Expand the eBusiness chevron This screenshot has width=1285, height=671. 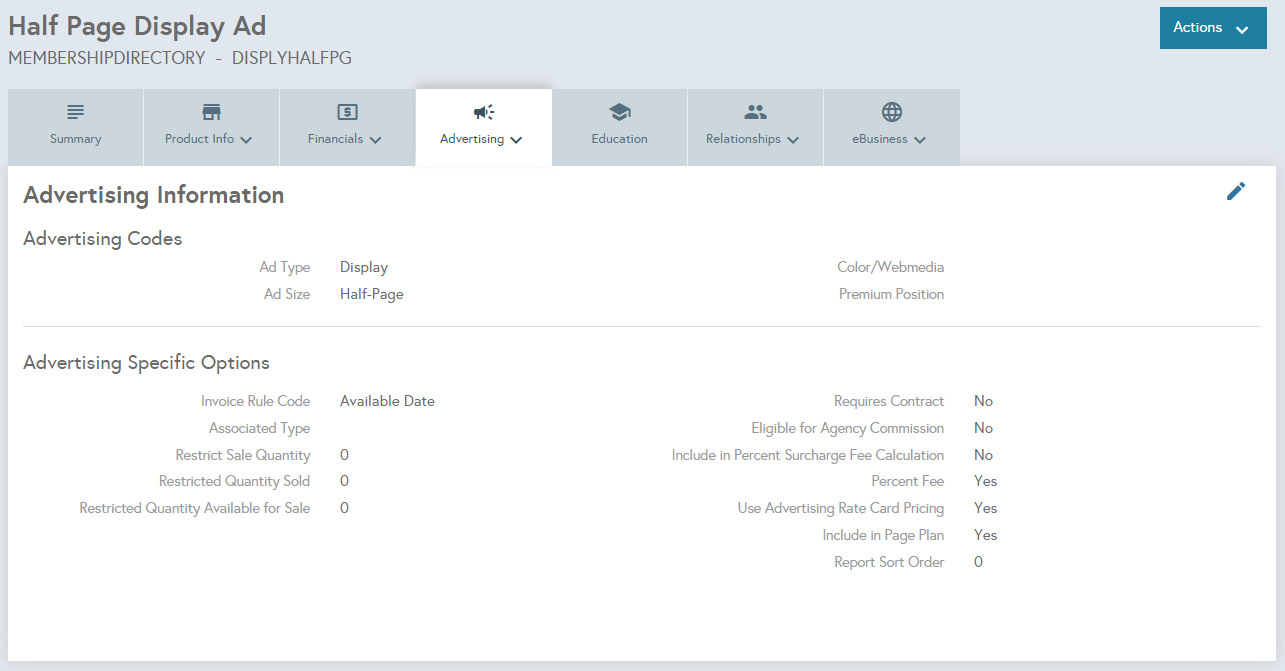point(920,140)
